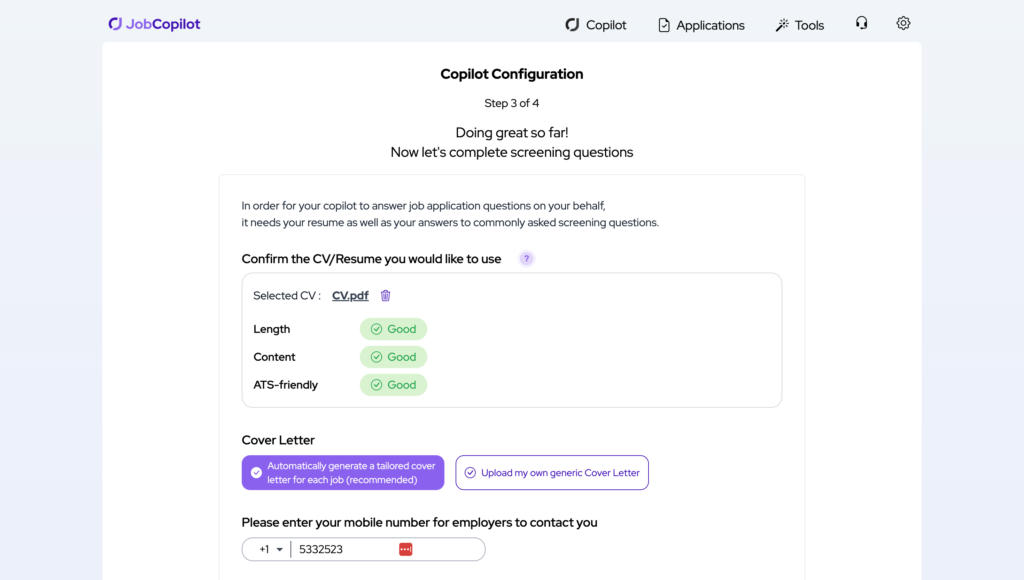1024x580 pixels.
Task: Click the red autofill icon in phone field
Action: [x=404, y=549]
